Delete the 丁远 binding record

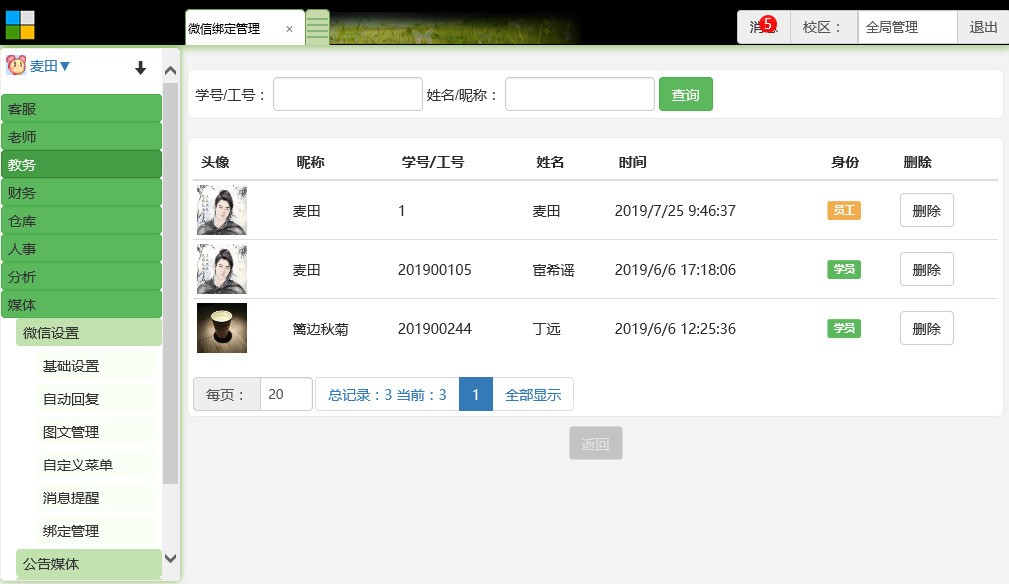926,328
